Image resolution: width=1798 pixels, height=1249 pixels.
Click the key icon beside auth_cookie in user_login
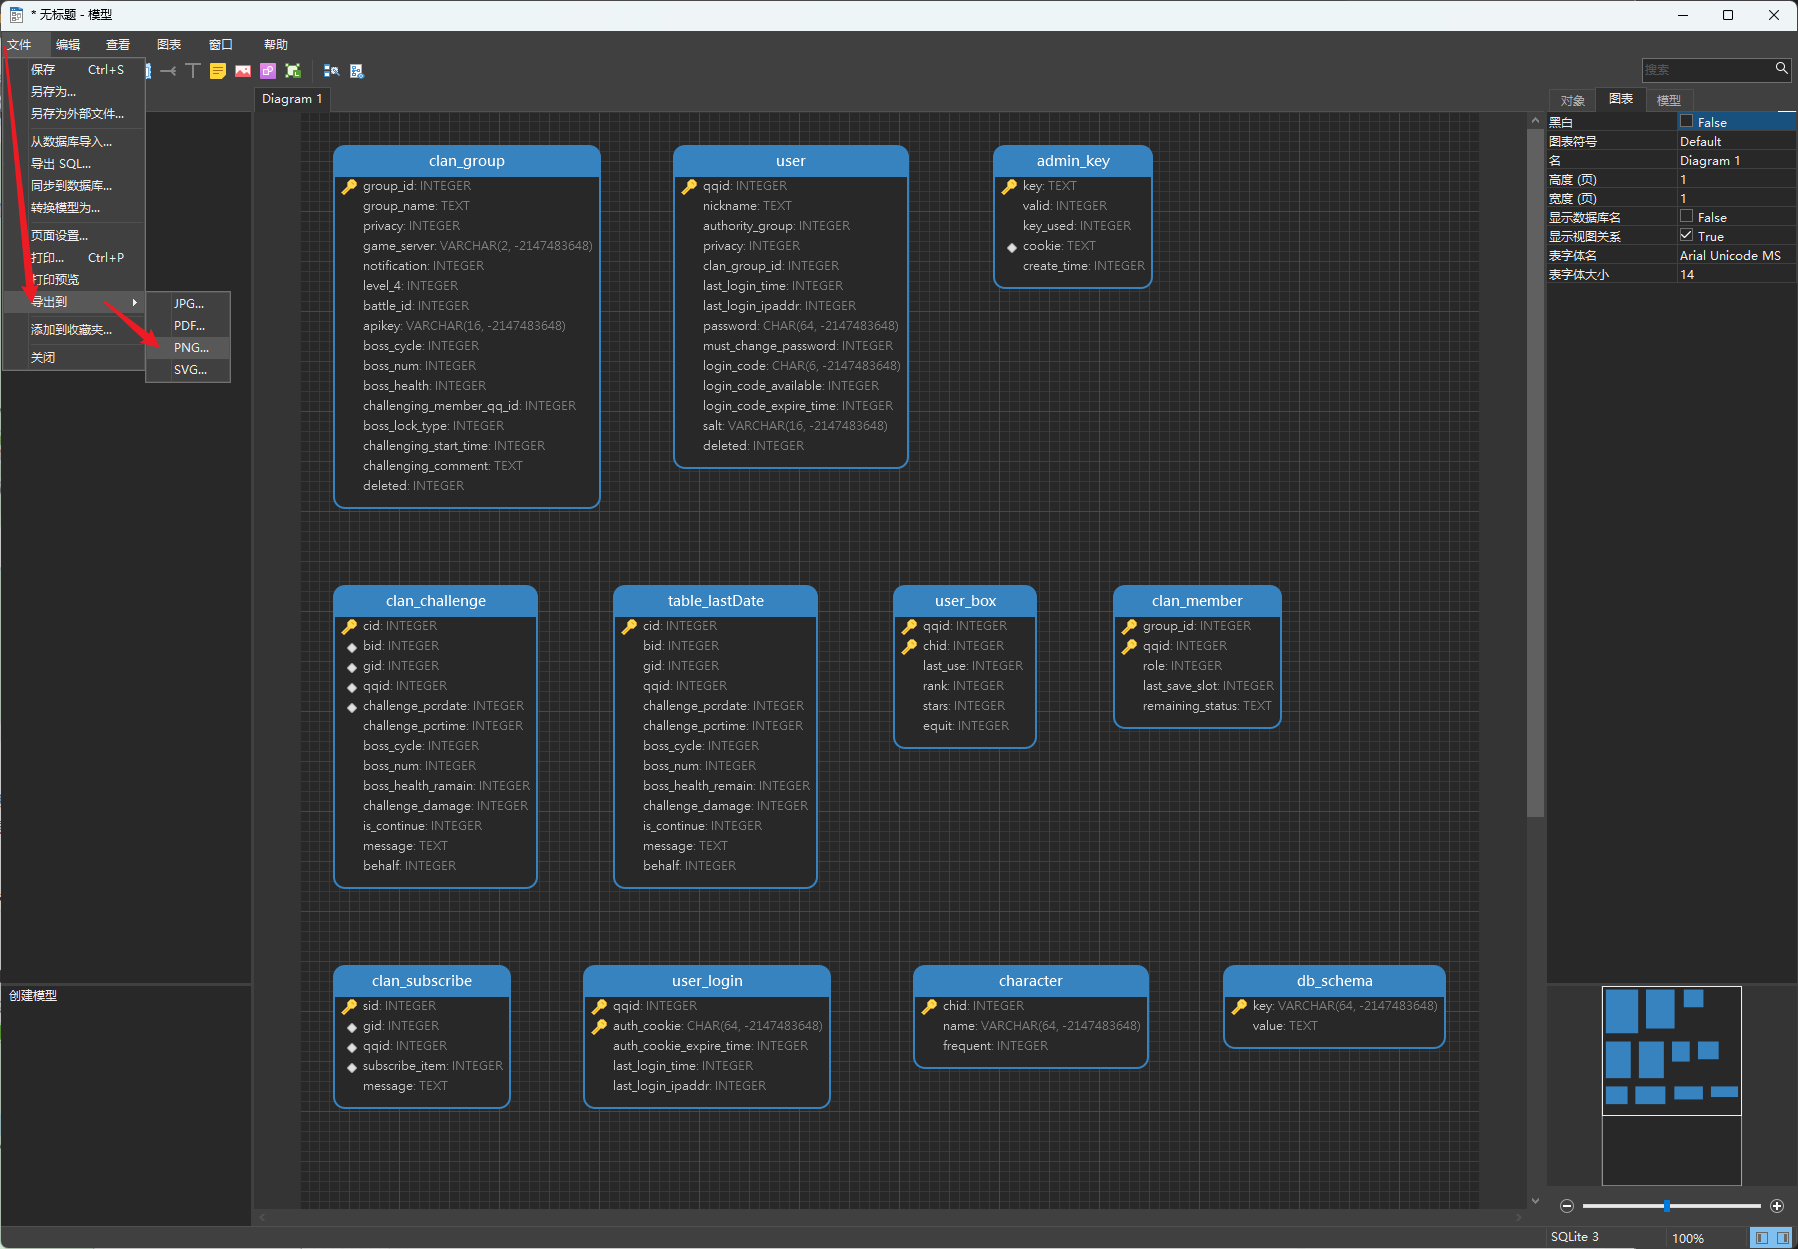(599, 1026)
